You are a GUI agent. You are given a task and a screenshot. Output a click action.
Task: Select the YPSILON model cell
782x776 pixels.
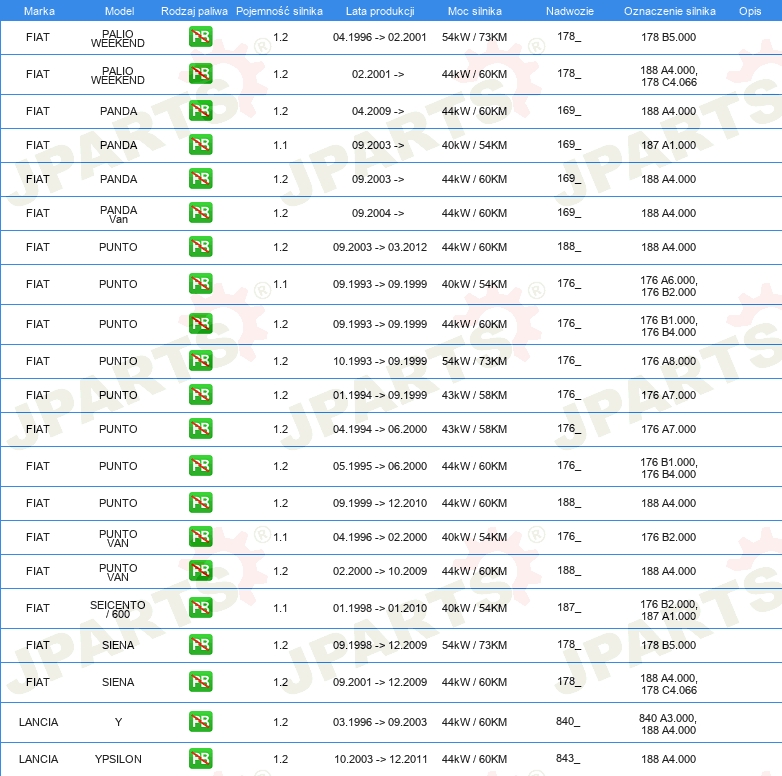pos(118,759)
